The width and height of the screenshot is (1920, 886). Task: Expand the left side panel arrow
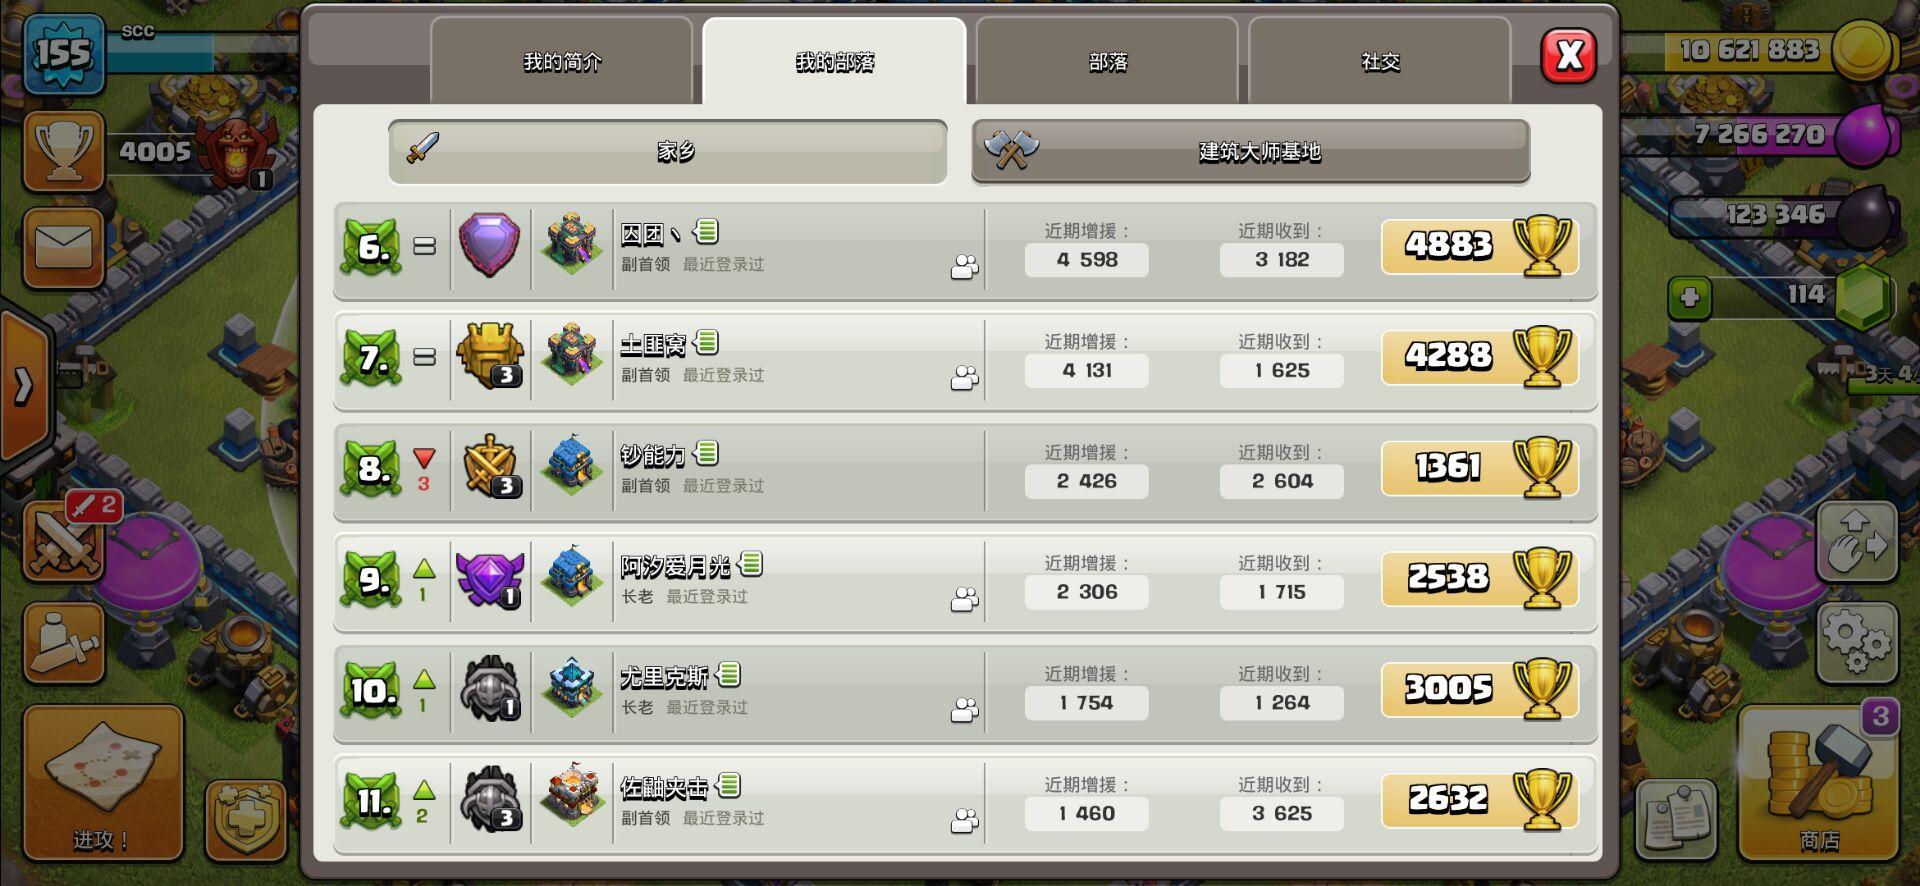pyautogui.click(x=24, y=385)
